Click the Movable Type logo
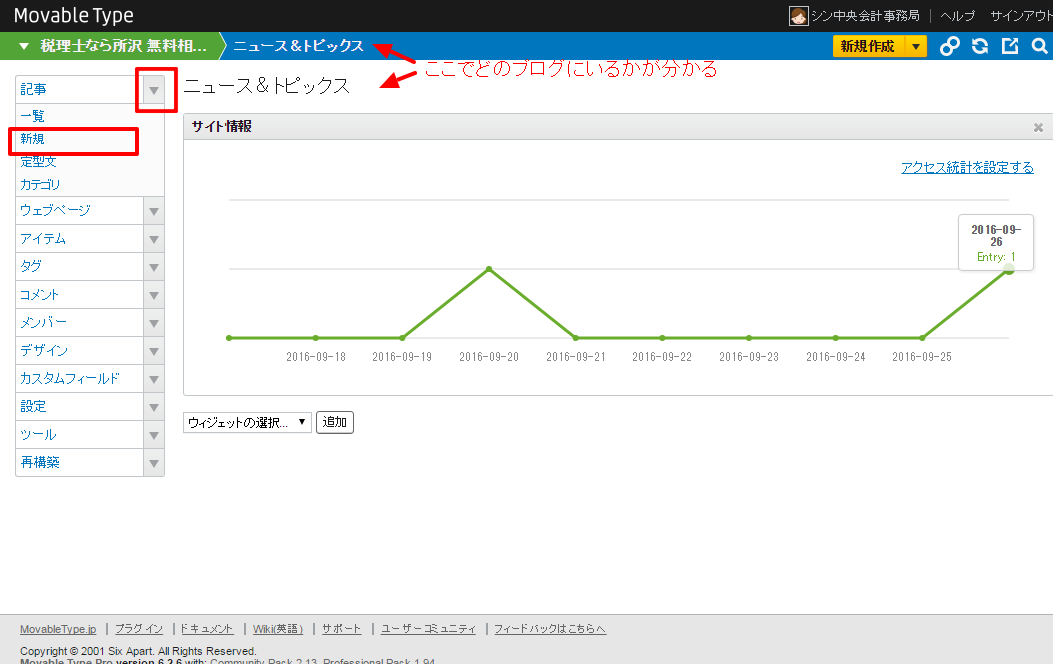Viewport: 1053px width, 664px height. [x=73, y=15]
